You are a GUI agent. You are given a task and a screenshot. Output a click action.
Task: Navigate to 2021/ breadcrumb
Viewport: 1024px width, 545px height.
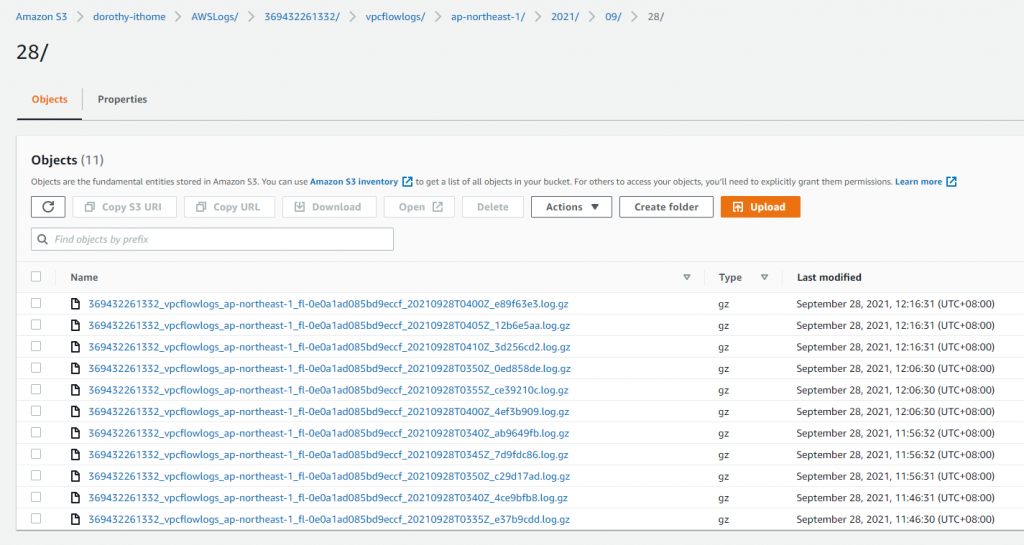point(565,17)
